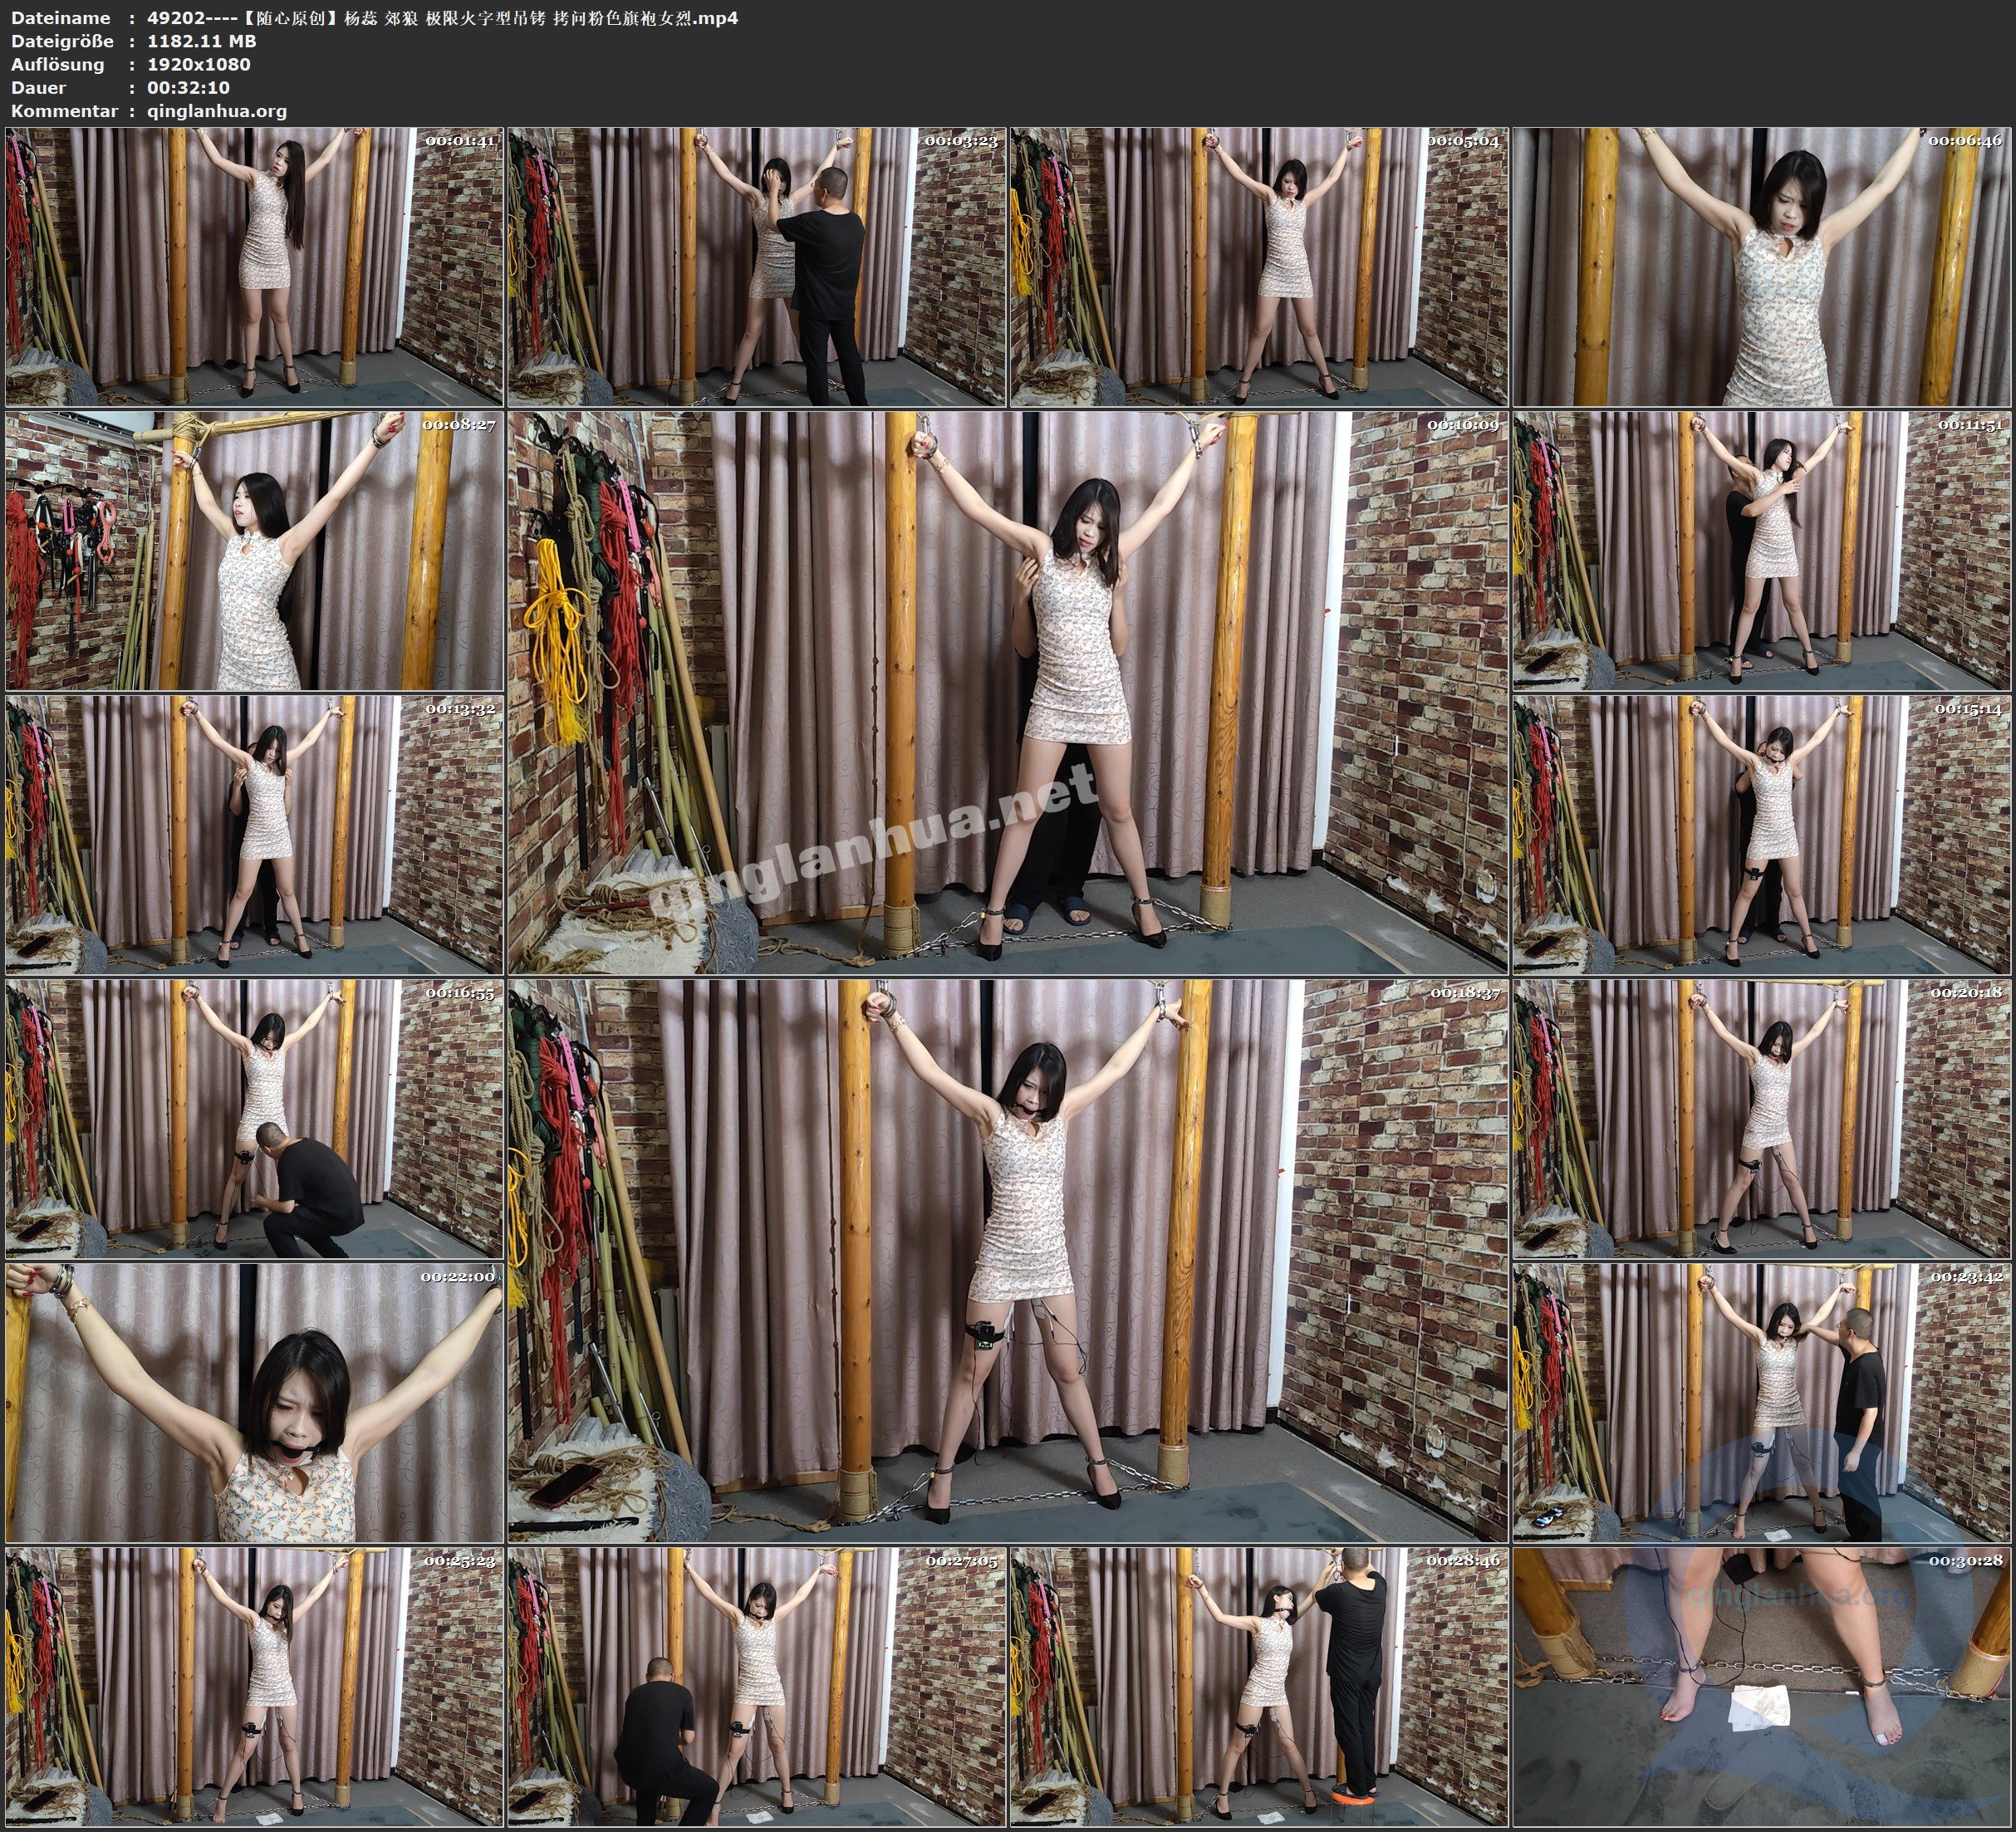
Task: Select the thumbnail marked 00:05:04
Action: 1258,266
